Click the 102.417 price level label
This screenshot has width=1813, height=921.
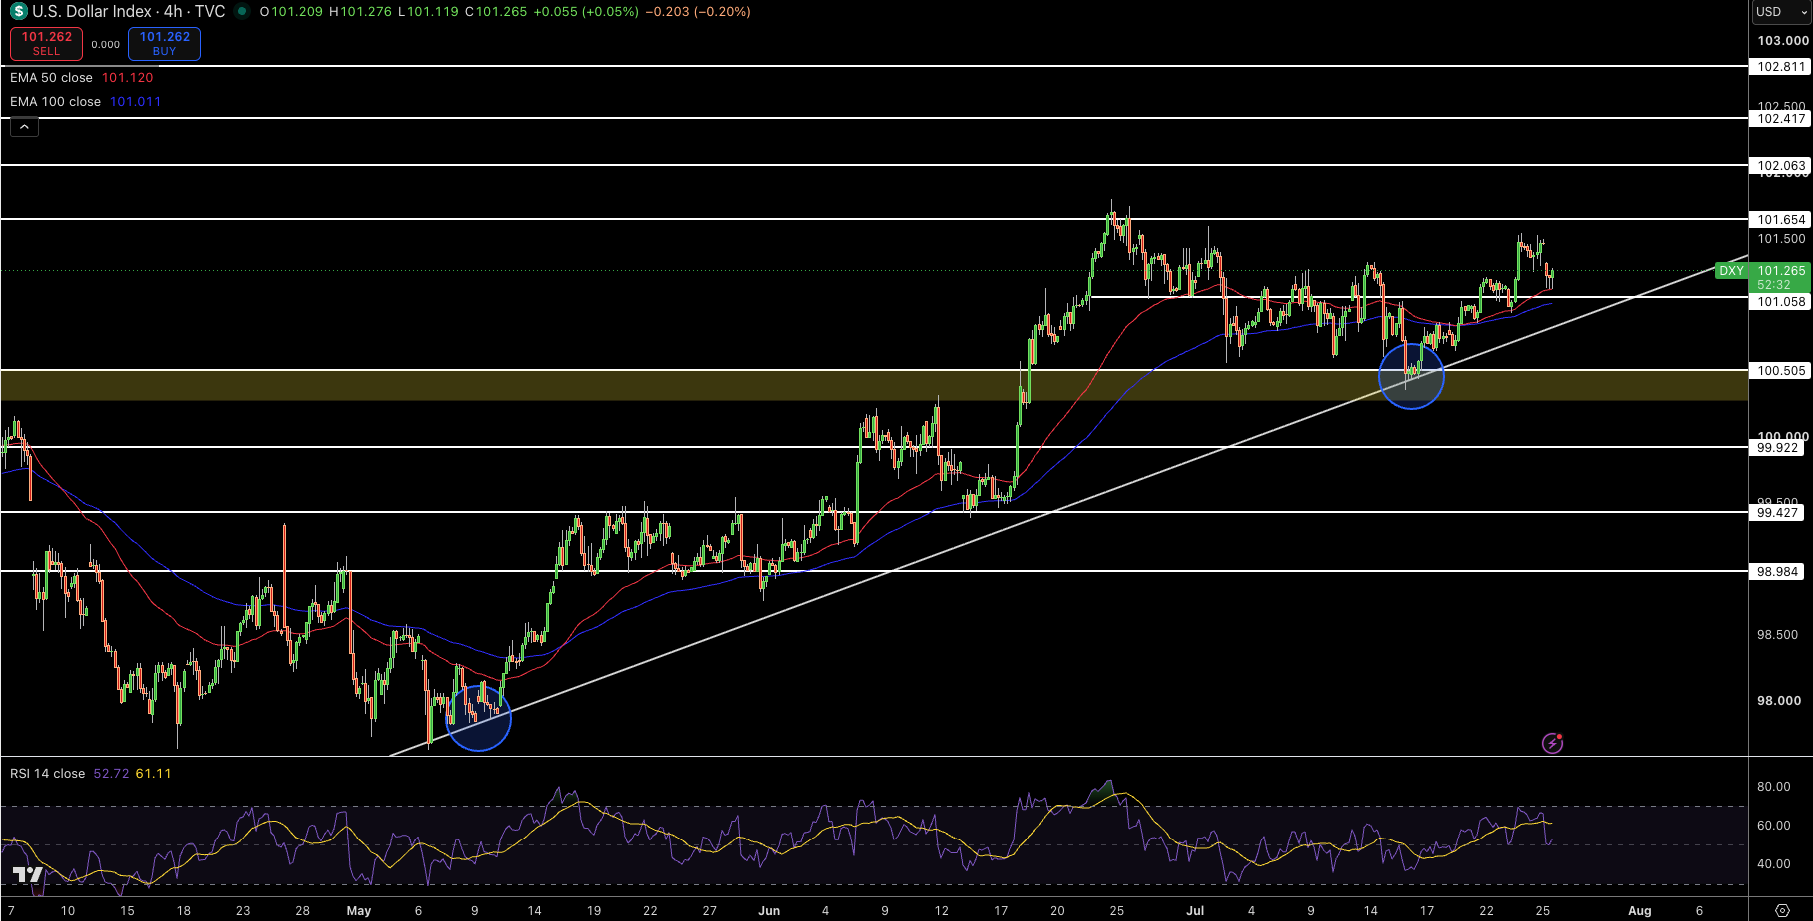pyautogui.click(x=1781, y=119)
